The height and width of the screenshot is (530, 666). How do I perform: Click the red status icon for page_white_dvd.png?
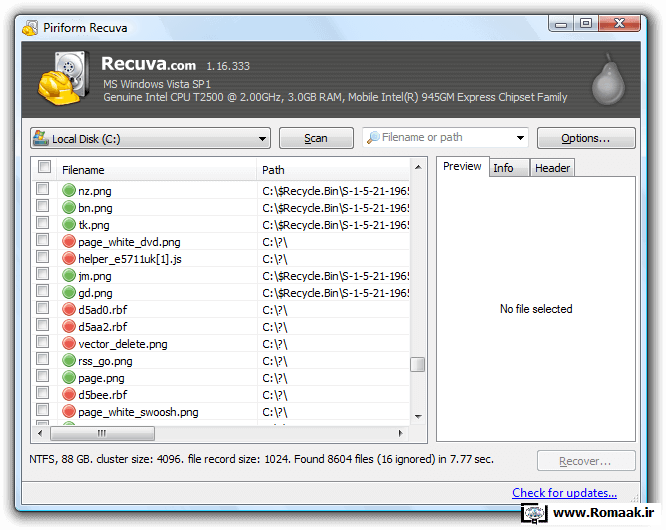[x=69, y=241]
